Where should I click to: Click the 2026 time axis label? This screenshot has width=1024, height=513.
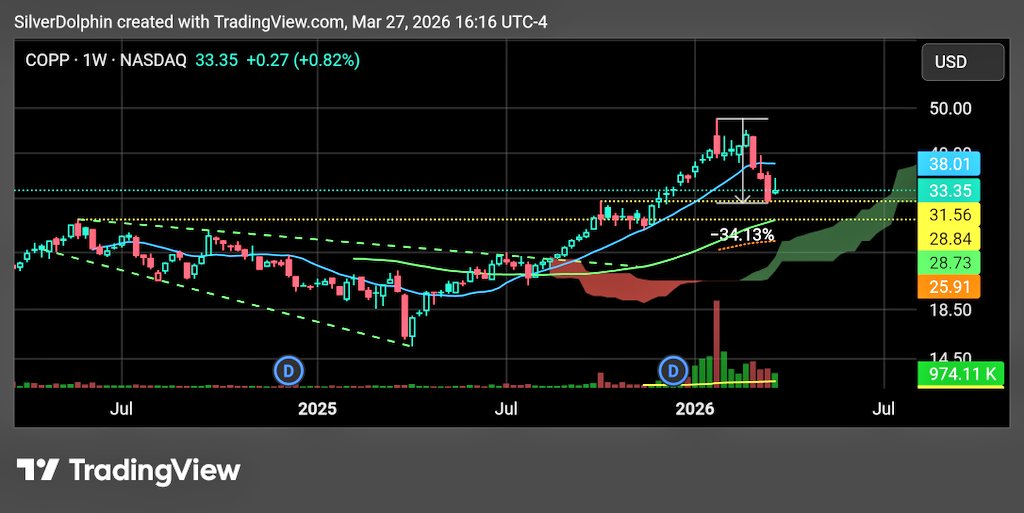tap(695, 409)
